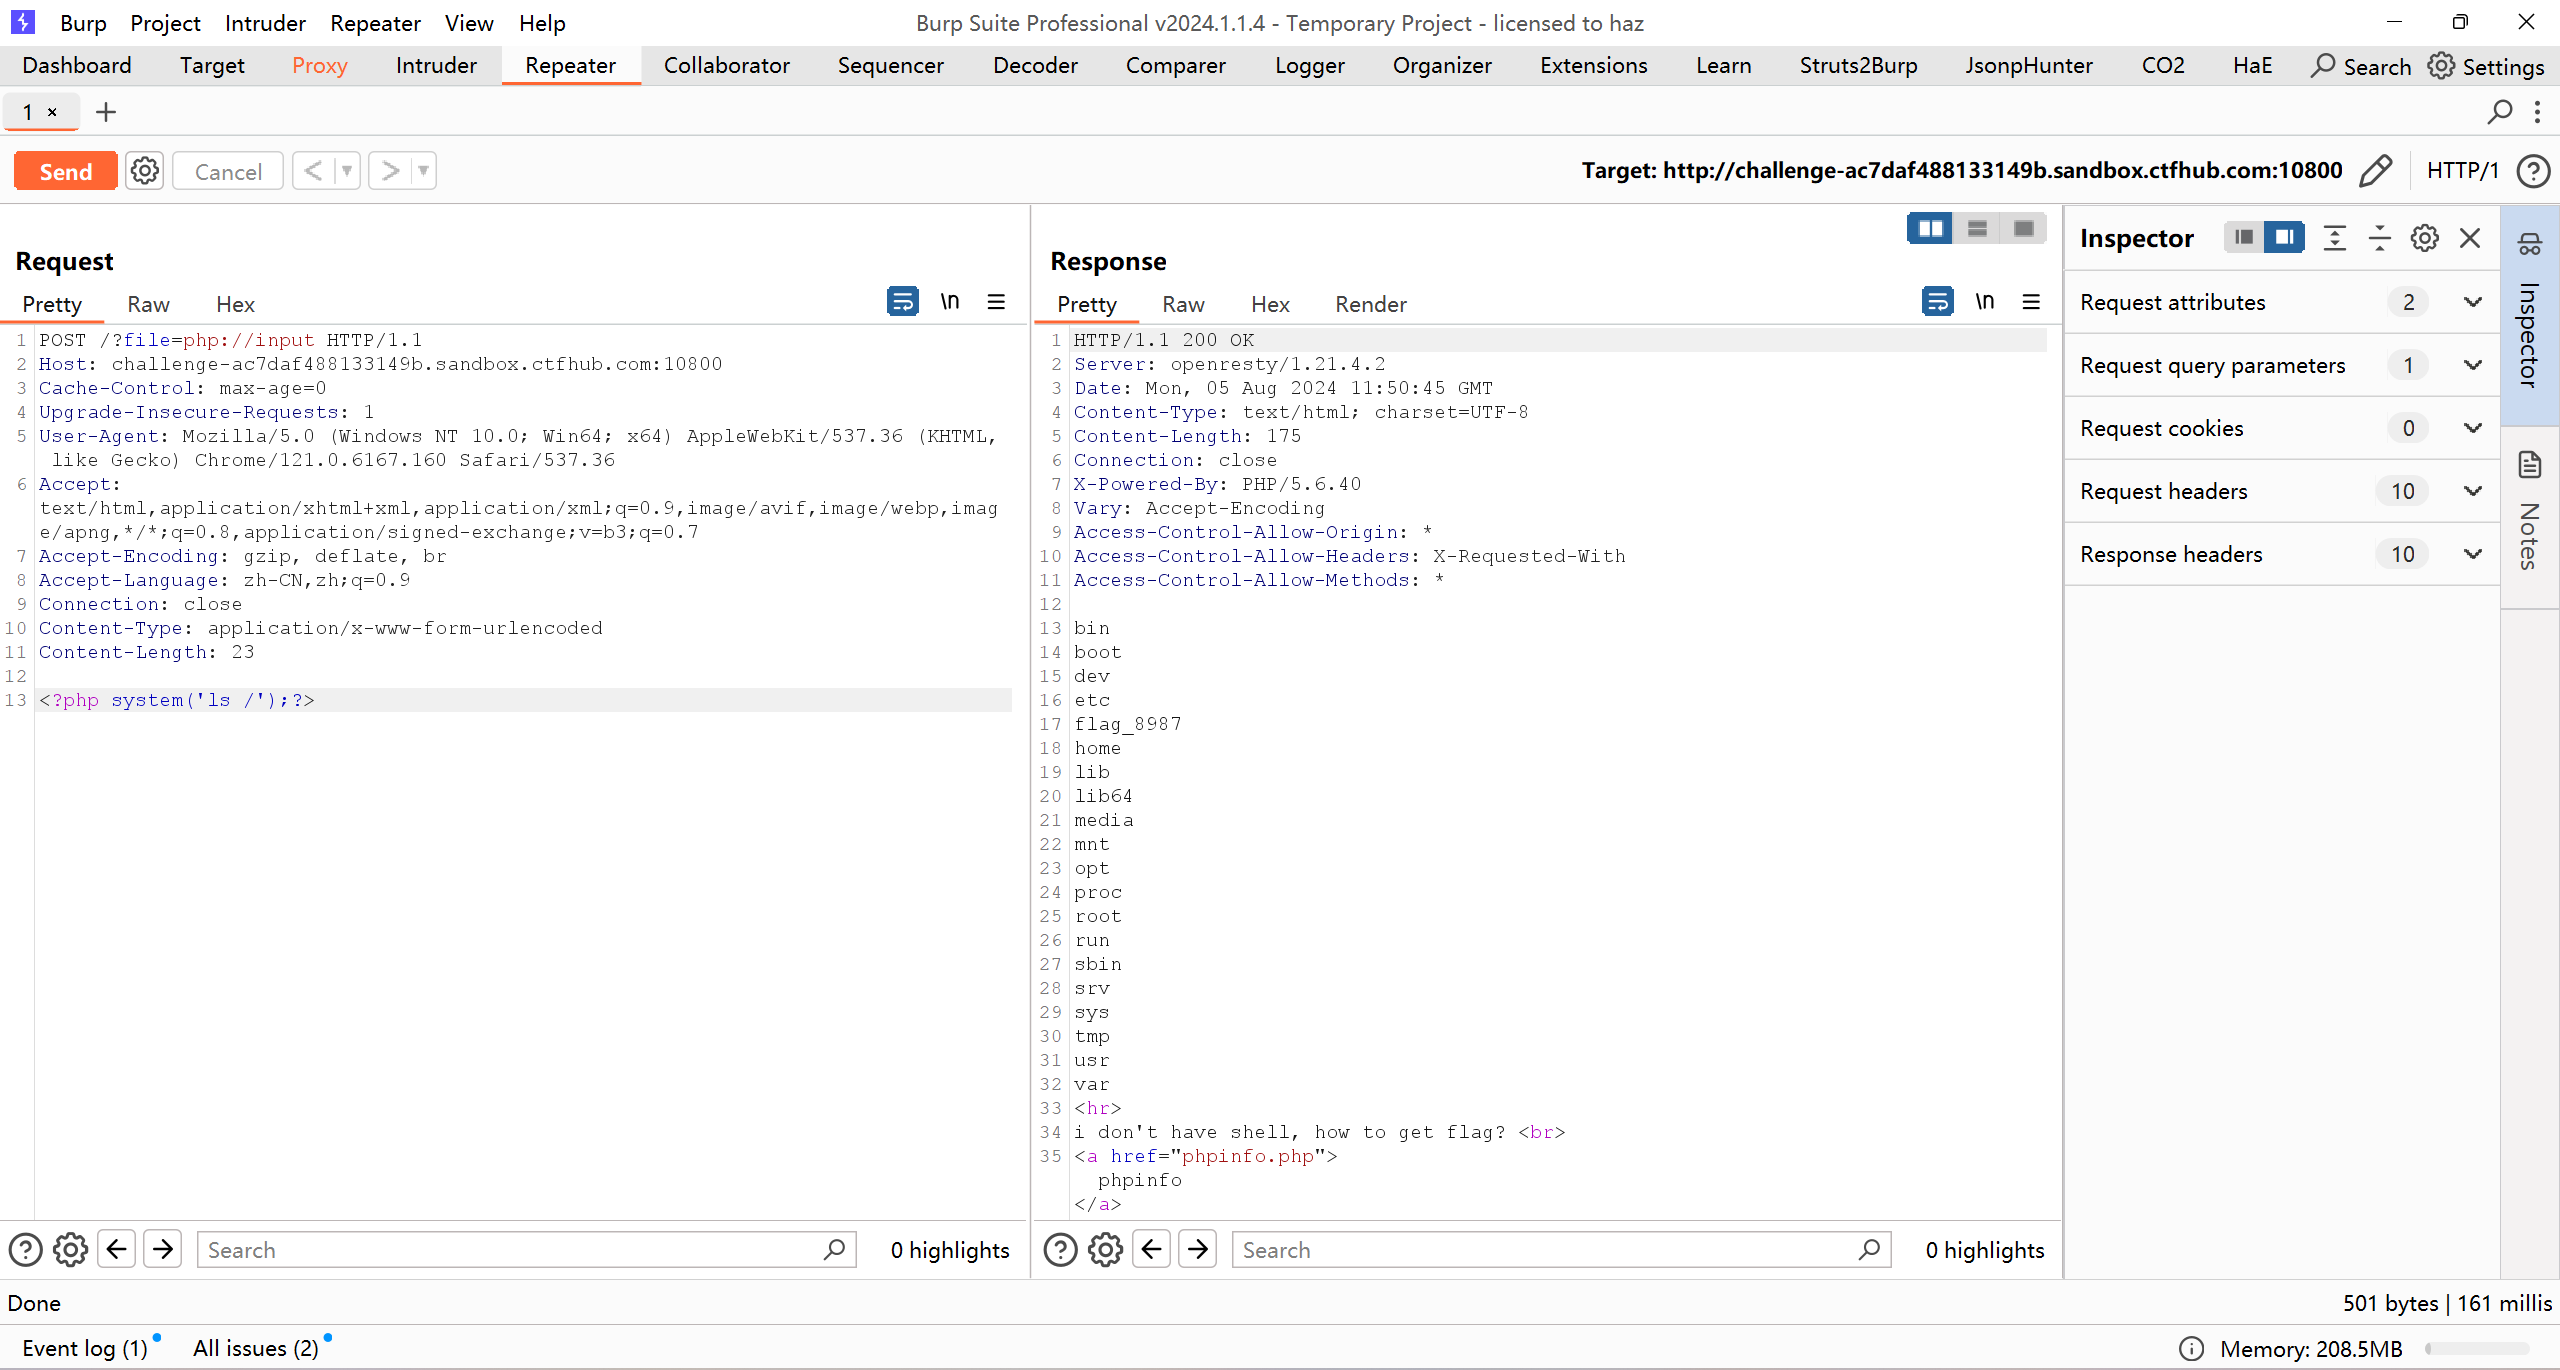Select side-by-side layout view
This screenshot has width=2560, height=1370.
coord(1930,229)
